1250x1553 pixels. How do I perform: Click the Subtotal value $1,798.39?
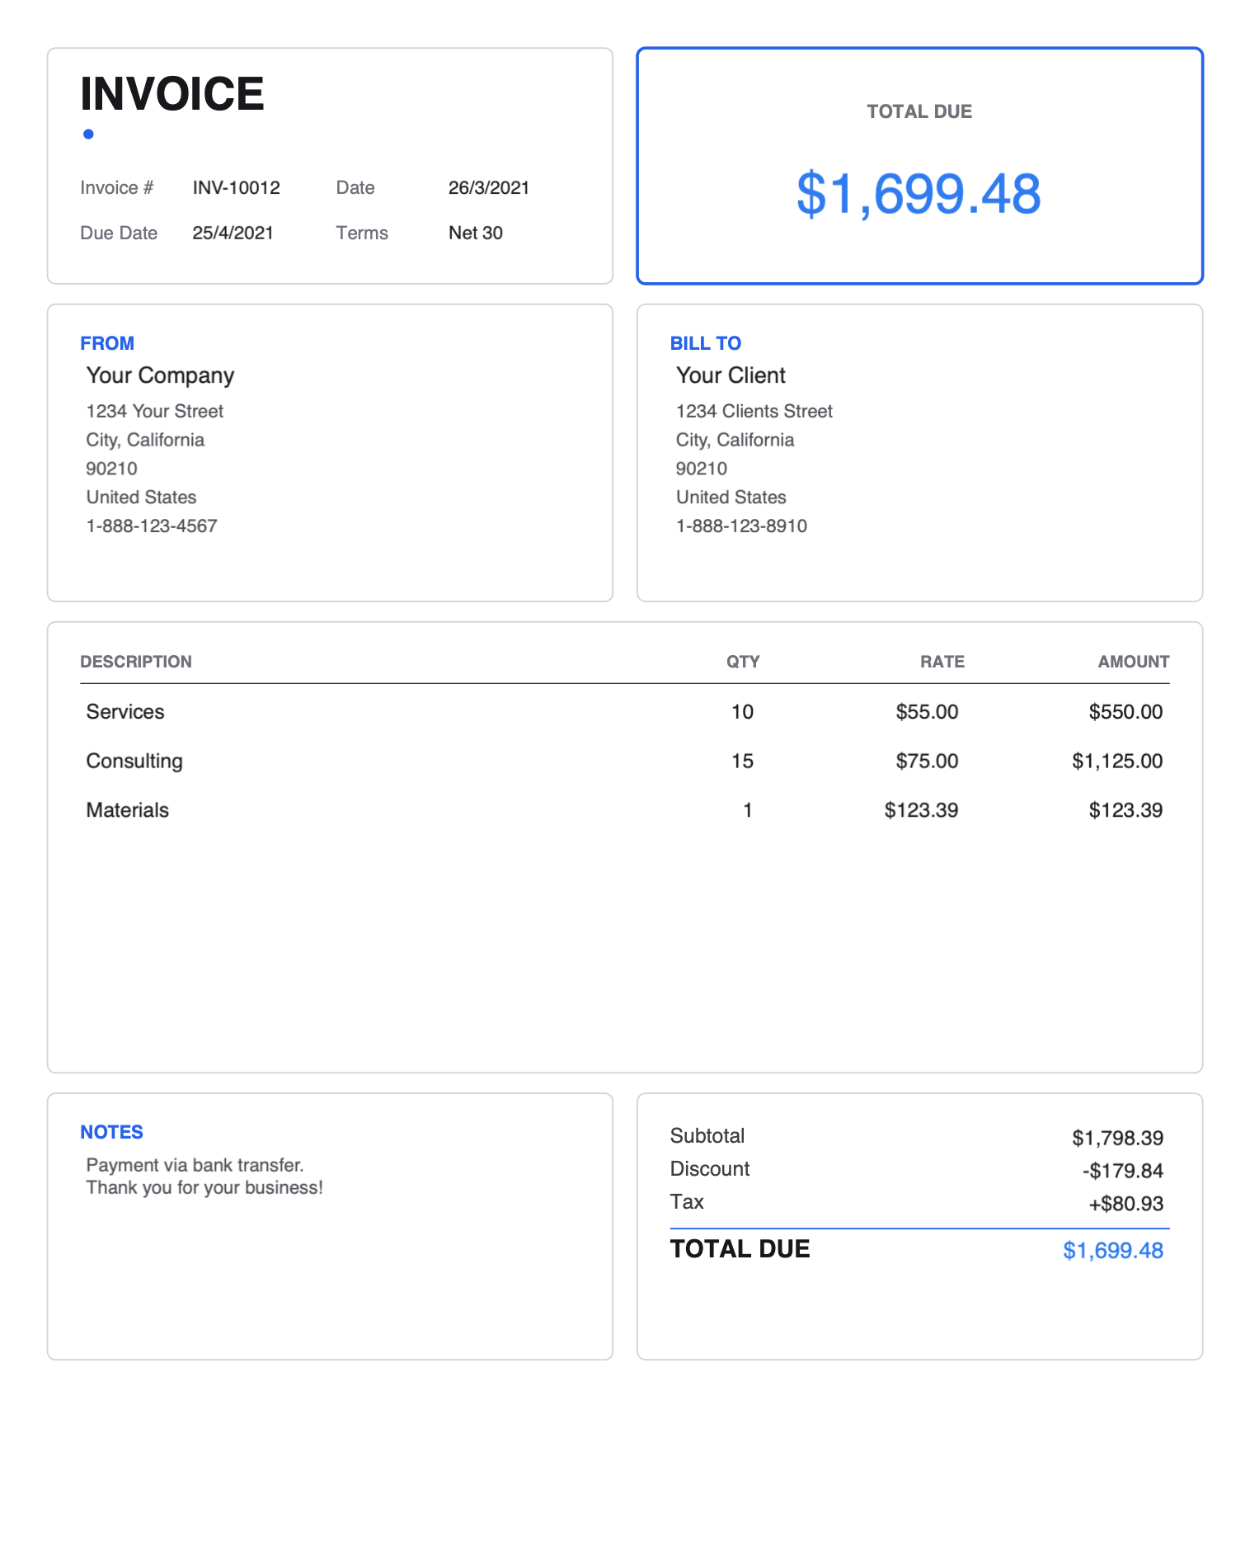click(x=1118, y=1138)
